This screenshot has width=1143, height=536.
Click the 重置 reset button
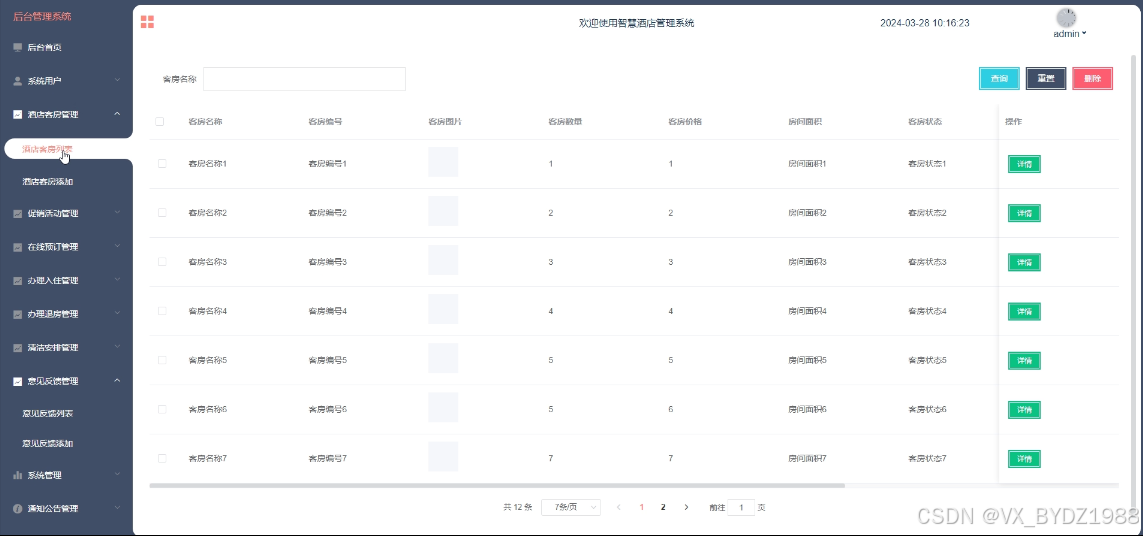coord(1046,79)
